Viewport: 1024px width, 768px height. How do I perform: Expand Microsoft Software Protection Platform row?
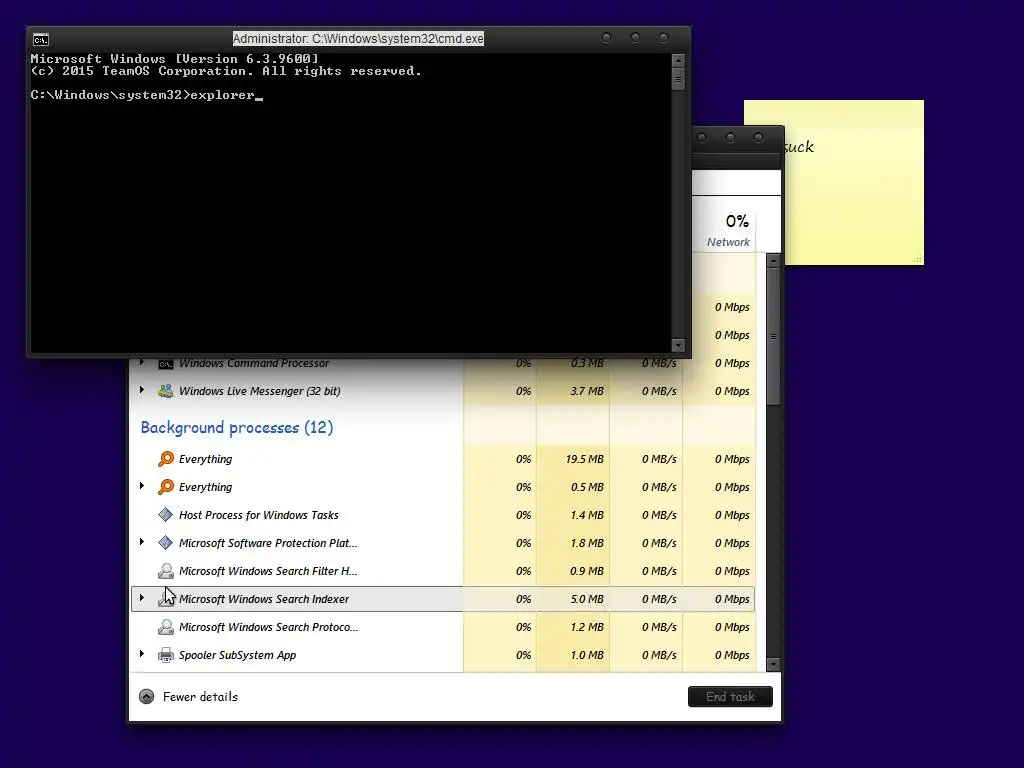142,542
